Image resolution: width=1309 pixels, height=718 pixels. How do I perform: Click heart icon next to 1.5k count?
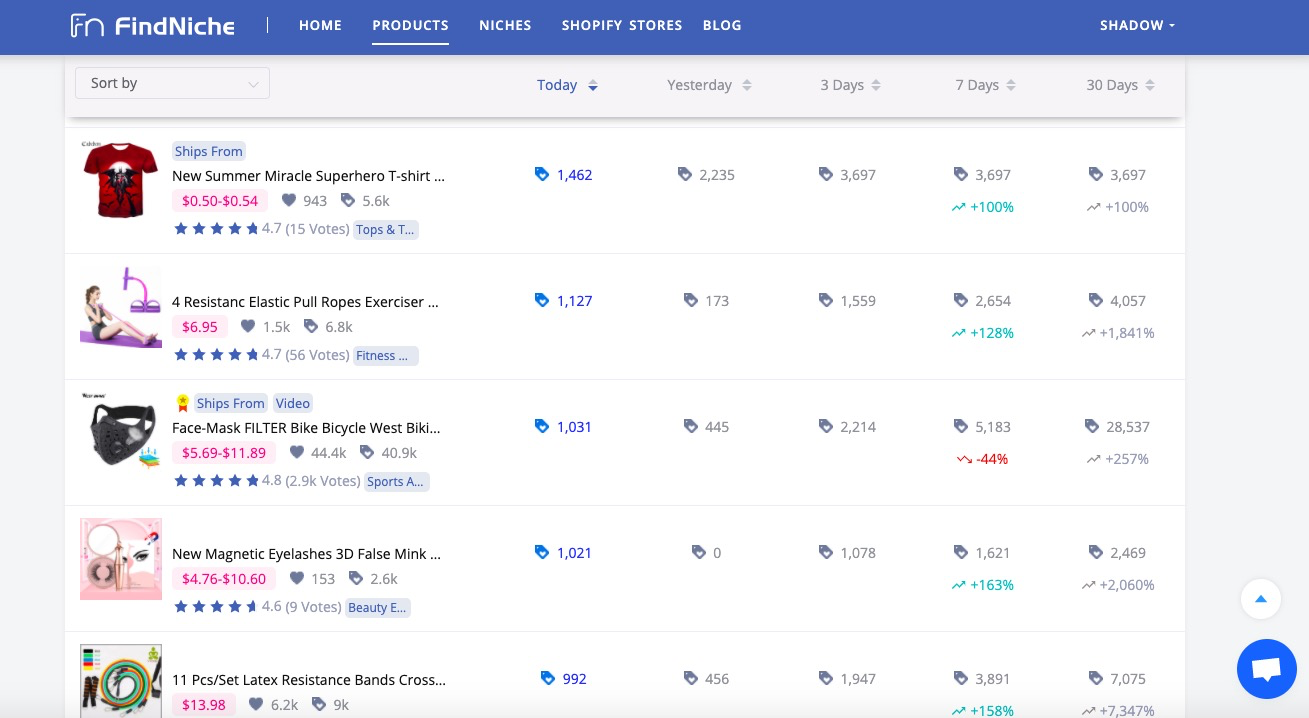point(248,327)
